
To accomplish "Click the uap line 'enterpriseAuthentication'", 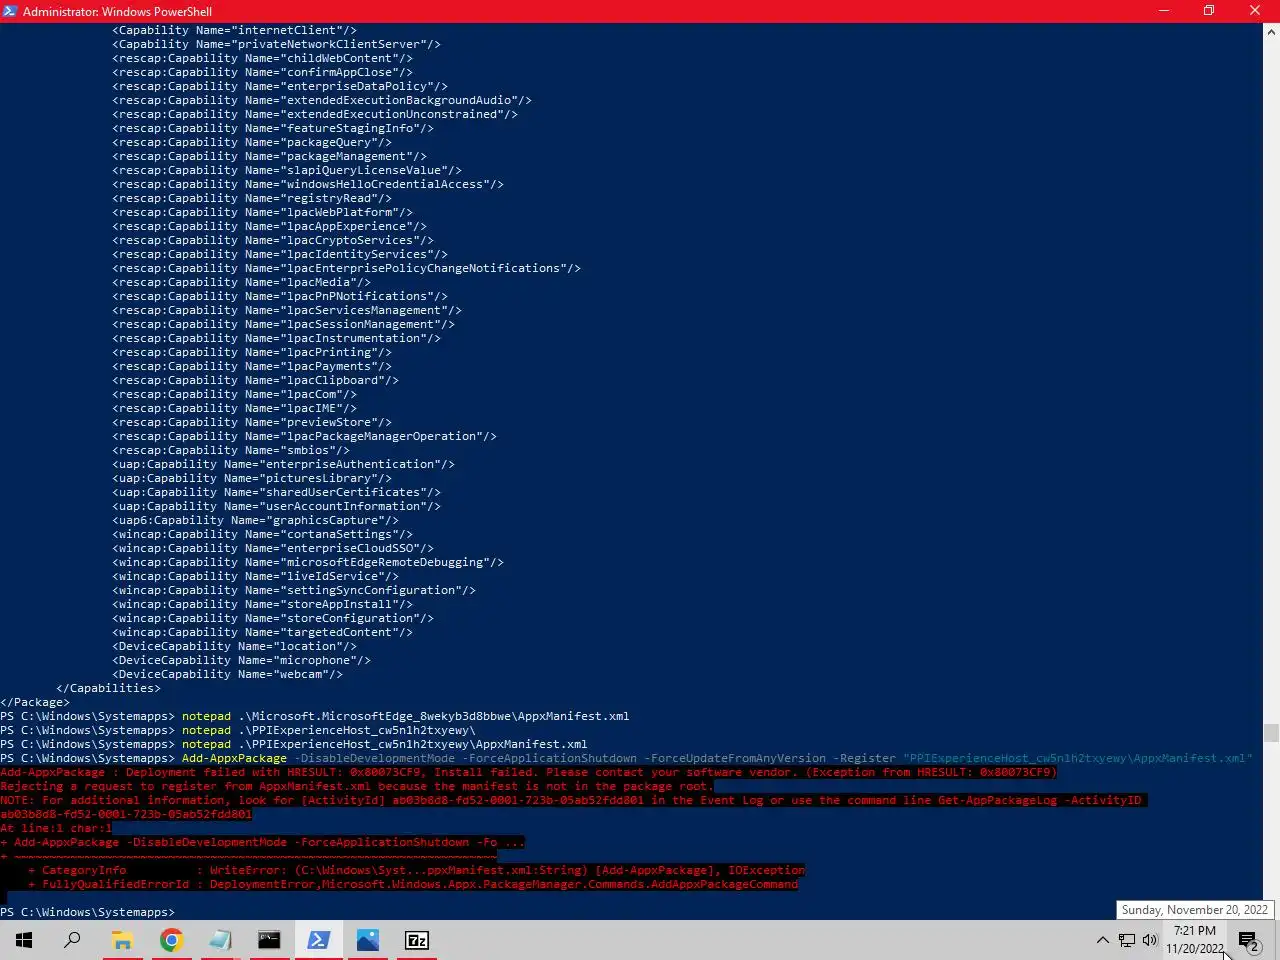I will (283, 464).
